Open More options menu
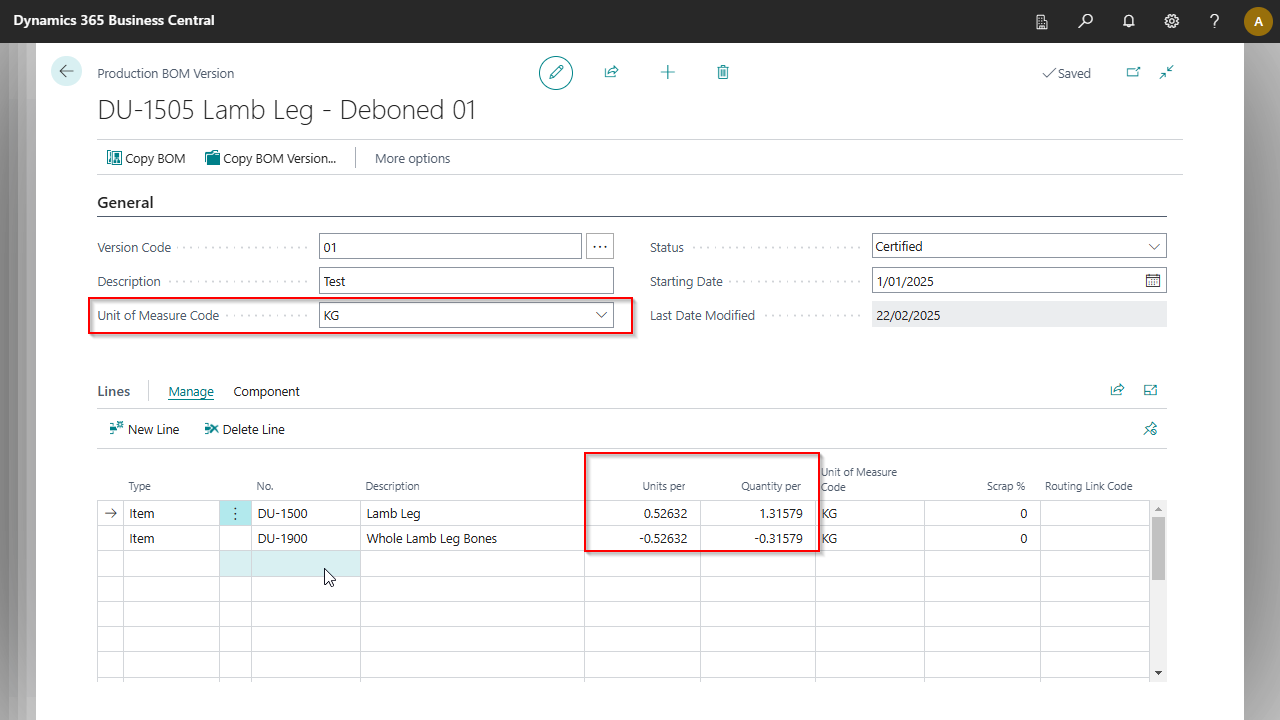The width and height of the screenshot is (1280, 720). click(412, 158)
